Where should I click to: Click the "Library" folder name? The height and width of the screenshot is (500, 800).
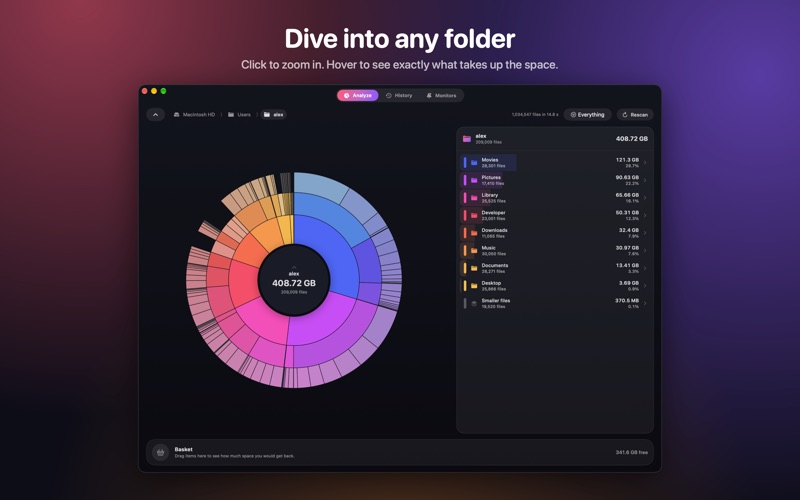pos(490,195)
